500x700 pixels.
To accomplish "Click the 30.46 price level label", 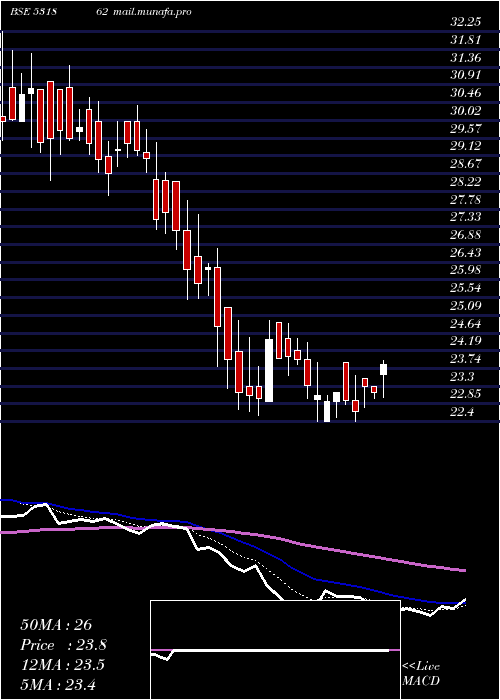I will click(466, 93).
